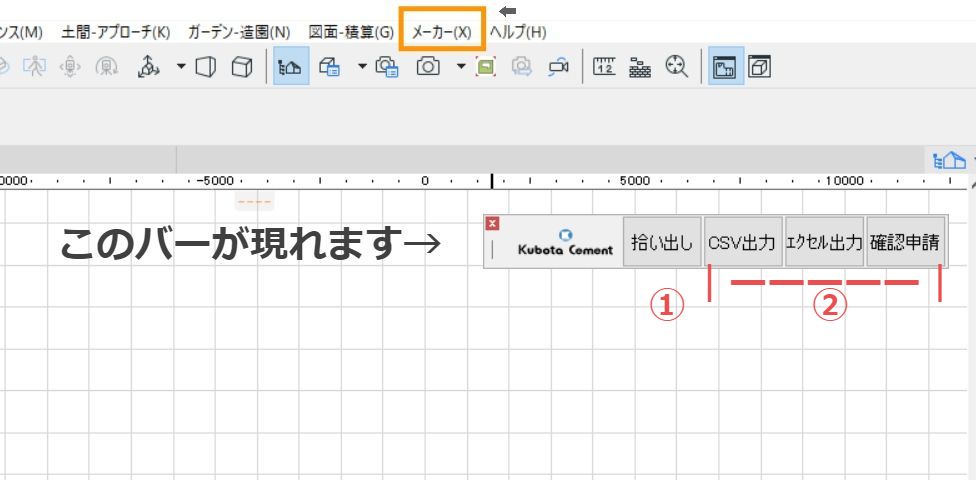Click the ruler measurement icon
Viewport: 976px width, 480px height.
coord(604,66)
